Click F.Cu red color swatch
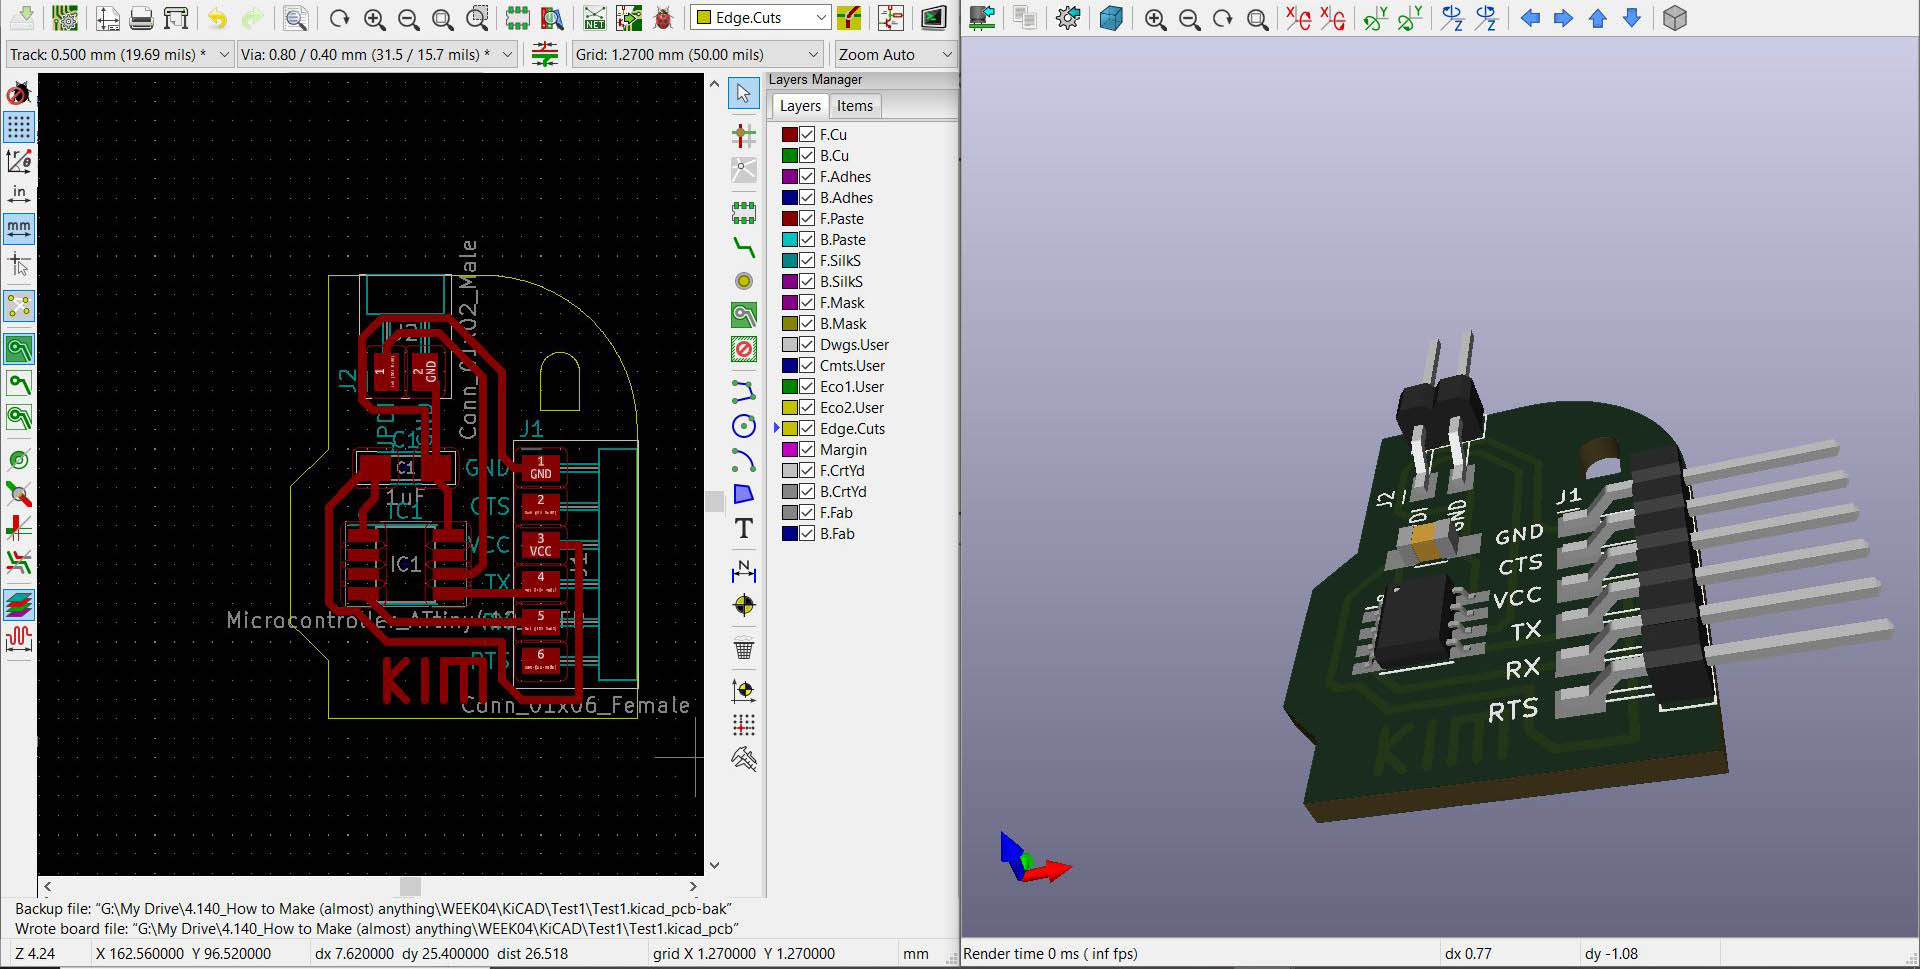Viewport: 1920px width, 969px height. [789, 134]
